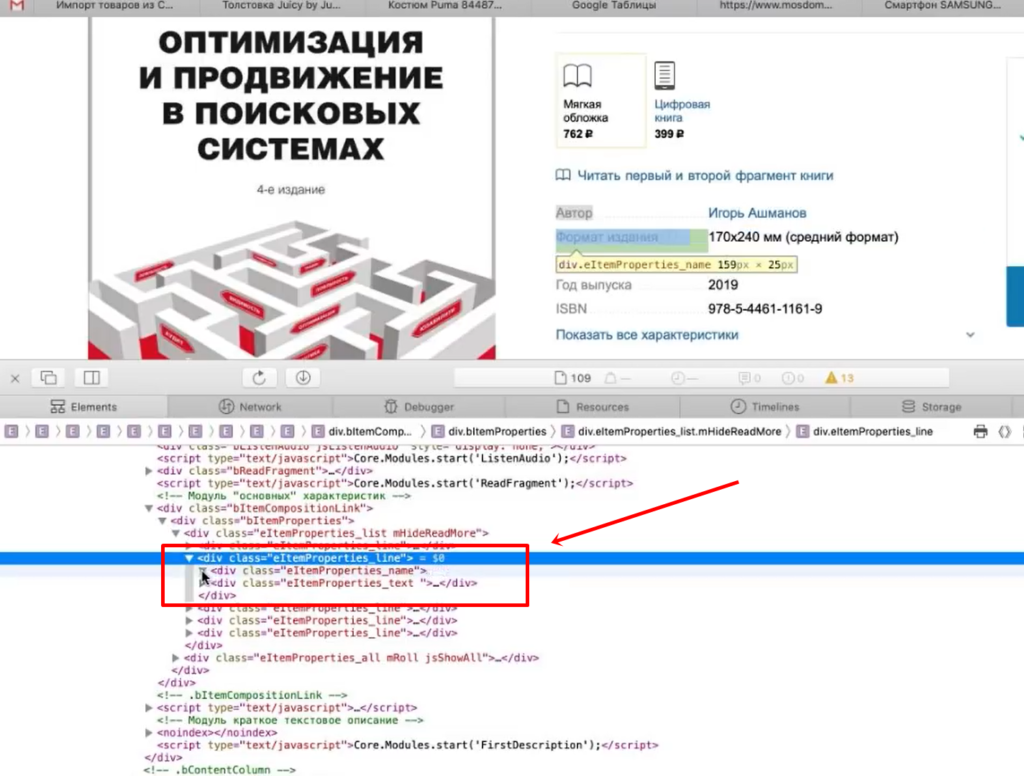Viewport: 1024px width, 776px height.
Task: Collapse the selected eItemProperties_line node
Action: coord(189,558)
